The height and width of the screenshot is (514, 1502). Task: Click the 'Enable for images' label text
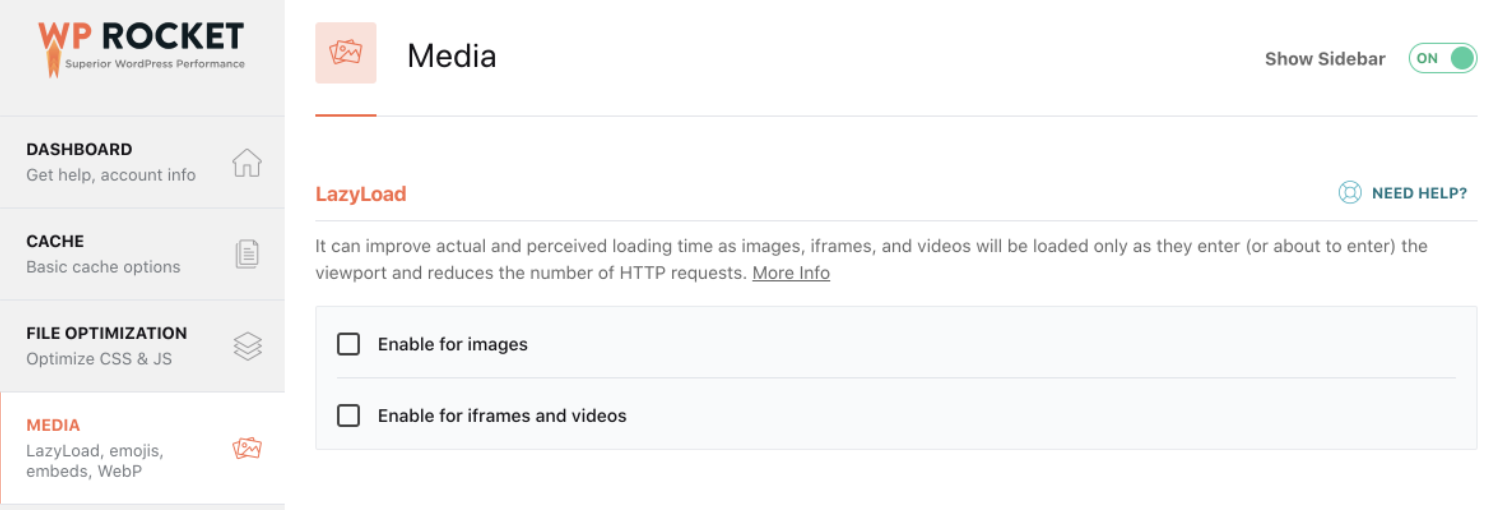tap(452, 344)
